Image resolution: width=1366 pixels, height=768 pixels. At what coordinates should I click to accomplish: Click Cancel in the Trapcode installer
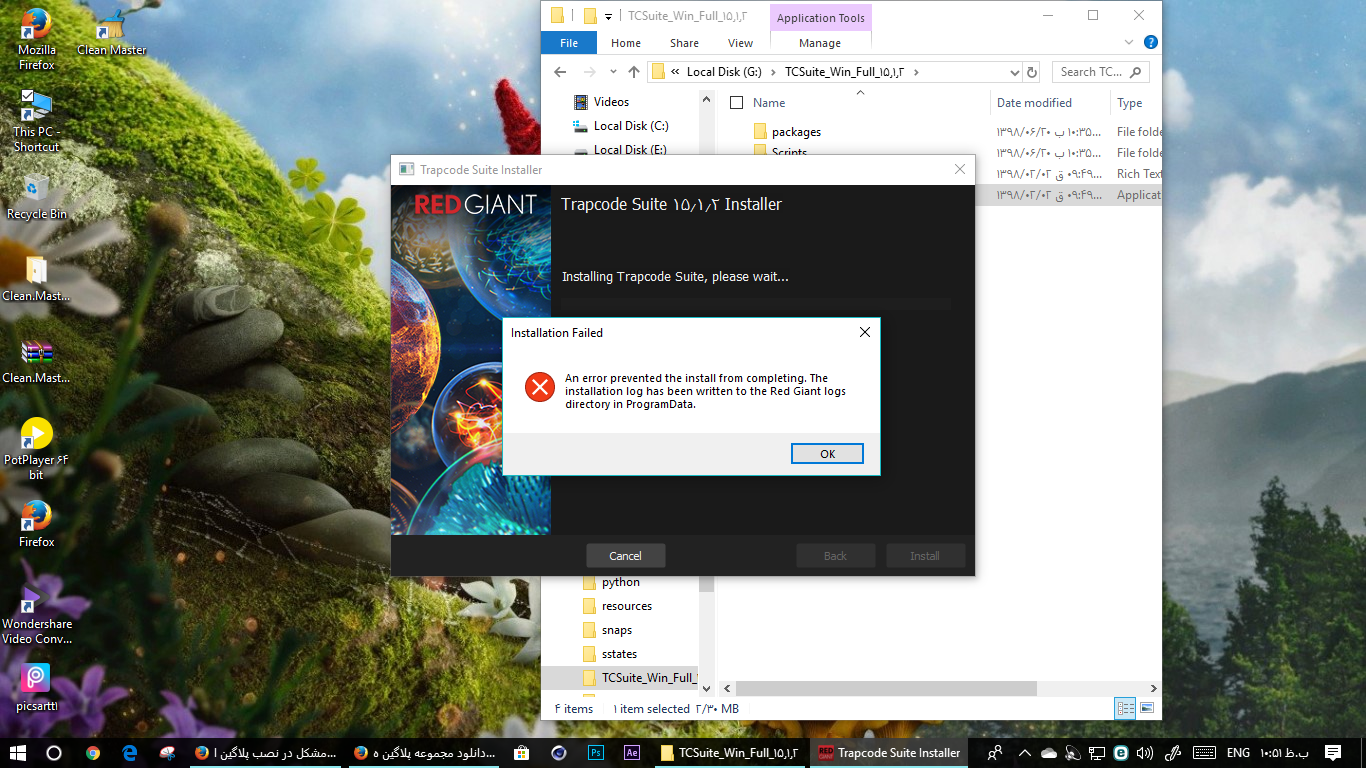pyautogui.click(x=625, y=556)
